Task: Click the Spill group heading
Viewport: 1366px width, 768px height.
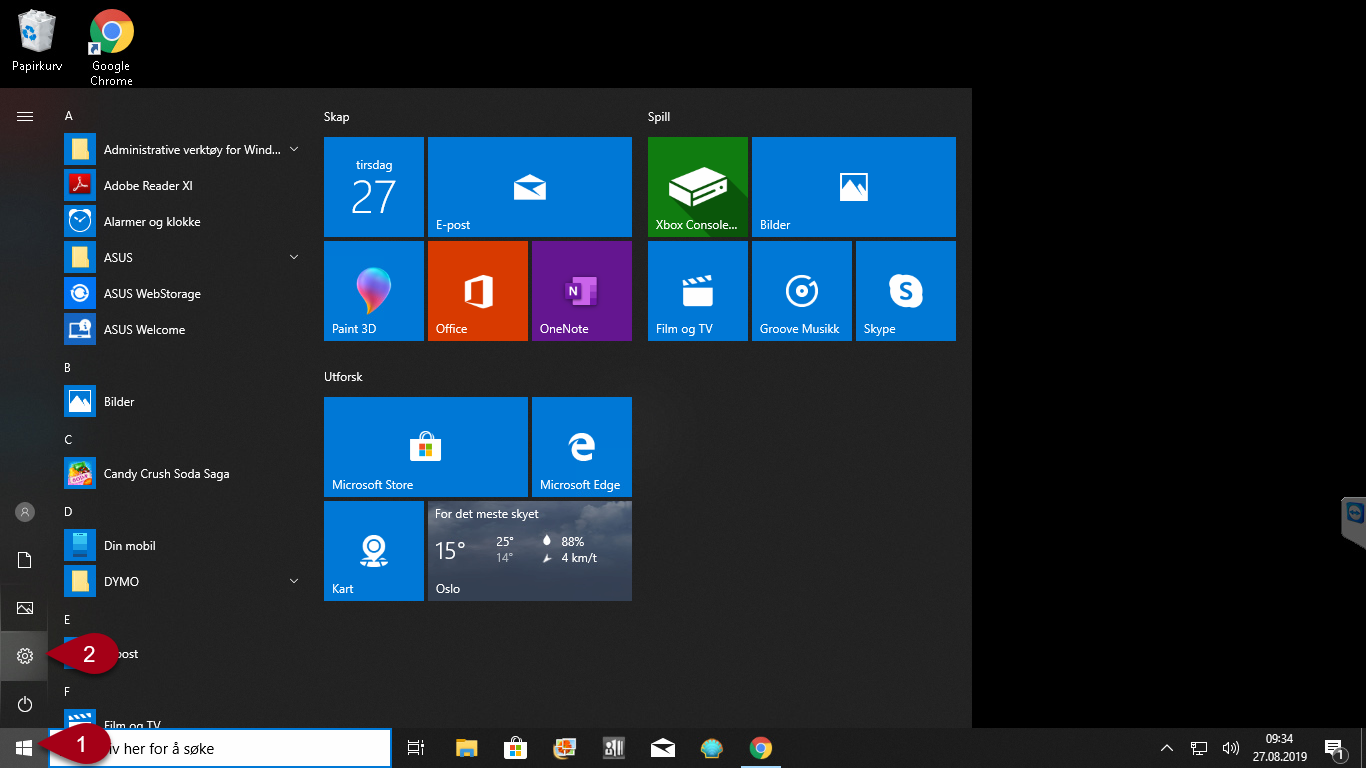Action: point(659,117)
